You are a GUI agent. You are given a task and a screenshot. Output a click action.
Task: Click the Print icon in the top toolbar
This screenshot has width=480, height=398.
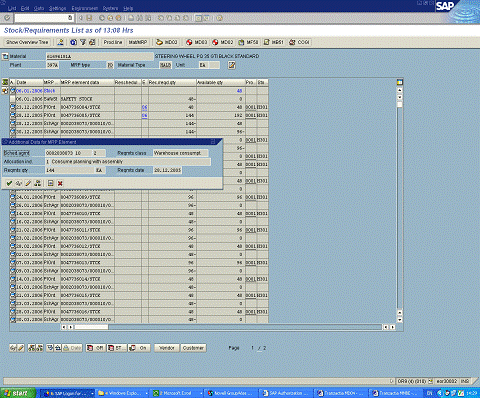pyautogui.click(x=131, y=18)
